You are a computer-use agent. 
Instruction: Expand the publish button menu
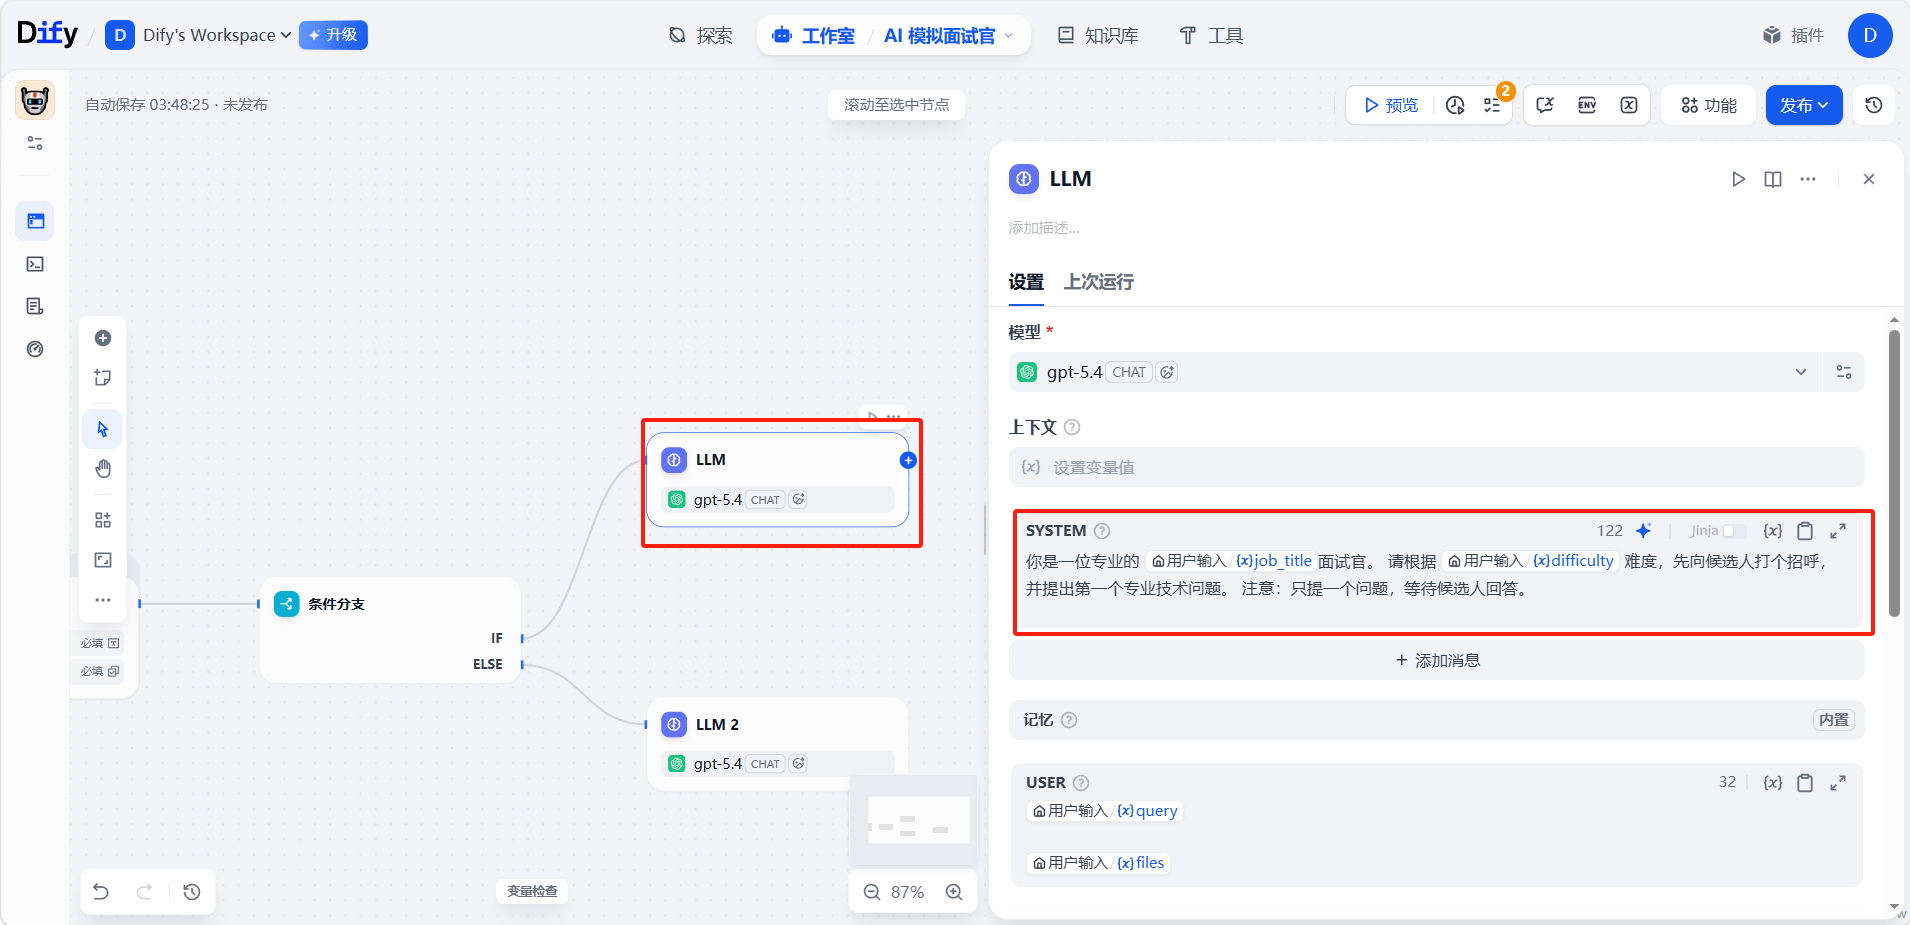click(x=1804, y=105)
